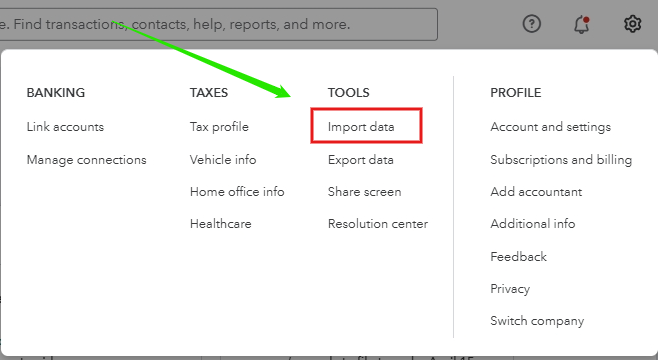Click the BANKING section heading
The height and width of the screenshot is (360, 658).
tap(55, 92)
